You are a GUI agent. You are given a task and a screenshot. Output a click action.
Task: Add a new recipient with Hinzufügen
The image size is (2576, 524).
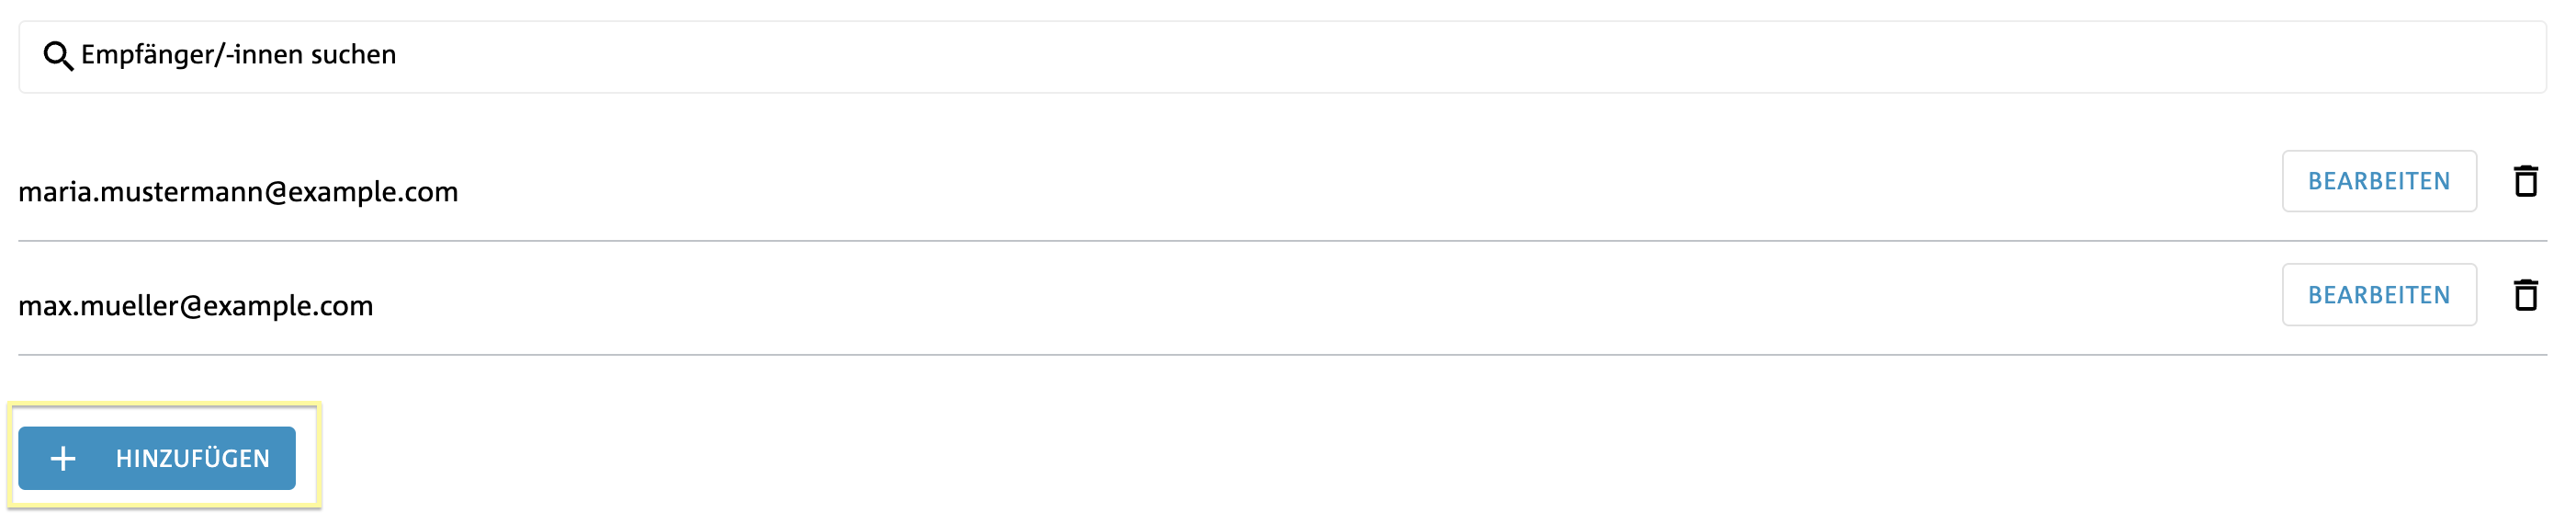[157, 458]
